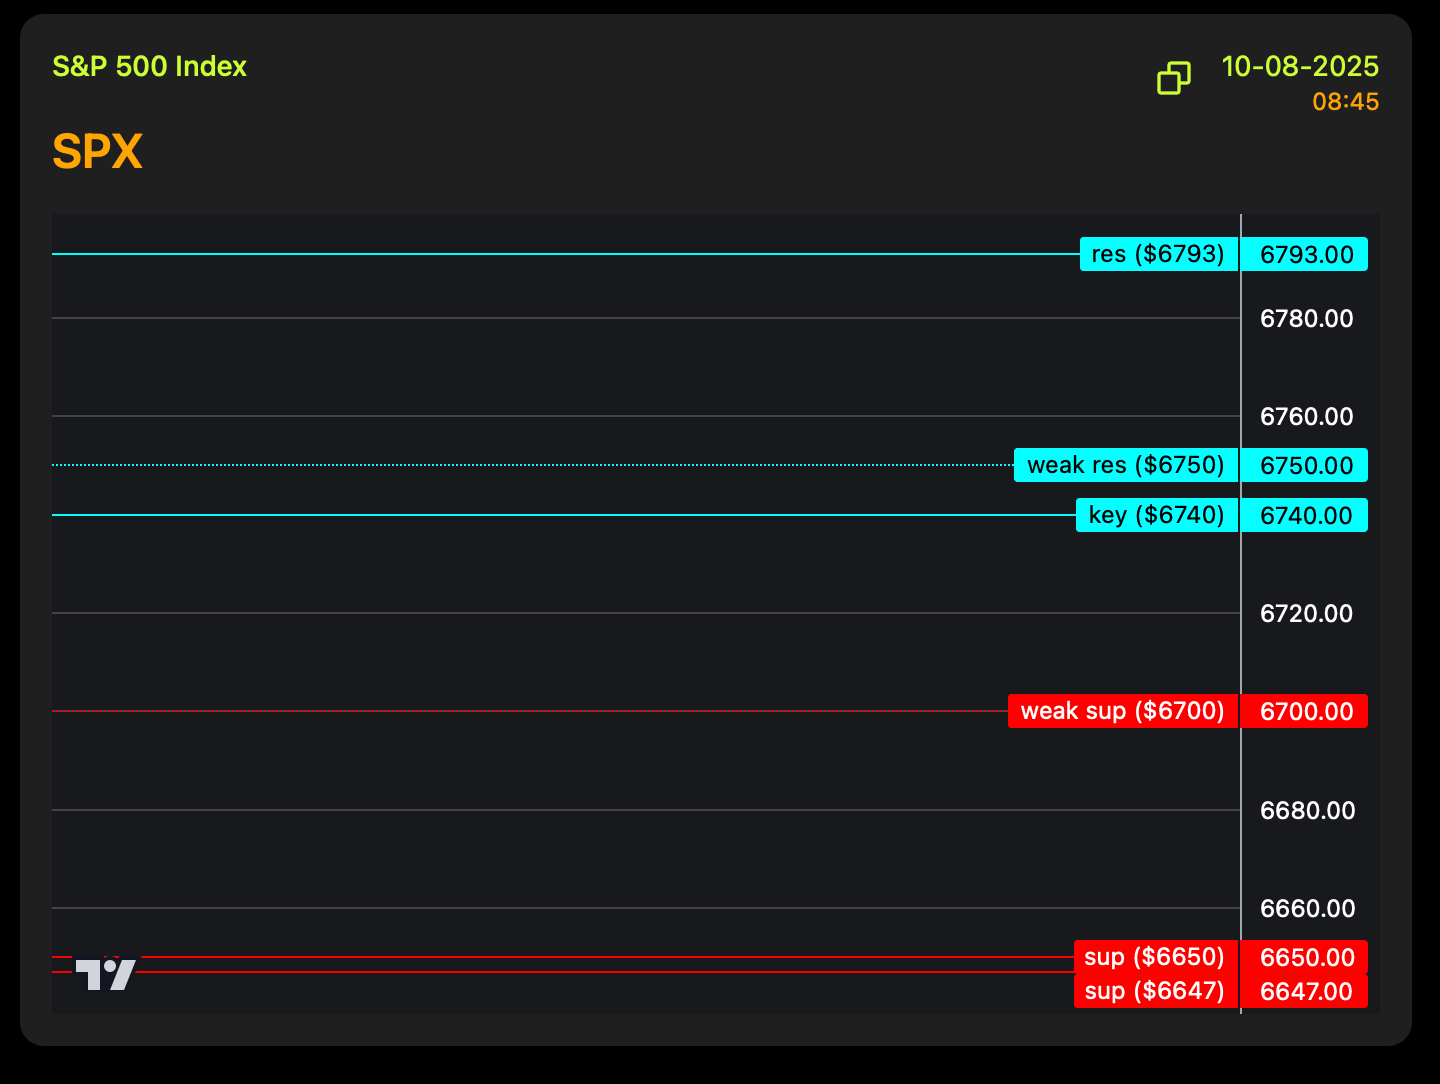Select the sup ($6650) label

[1155, 957]
